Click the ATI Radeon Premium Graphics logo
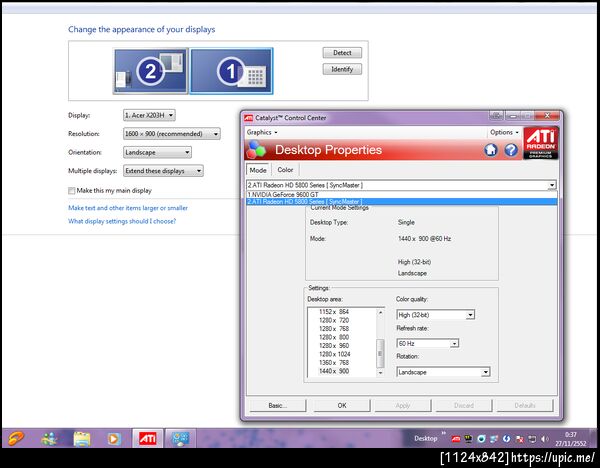600x468 pixels. coord(540,143)
